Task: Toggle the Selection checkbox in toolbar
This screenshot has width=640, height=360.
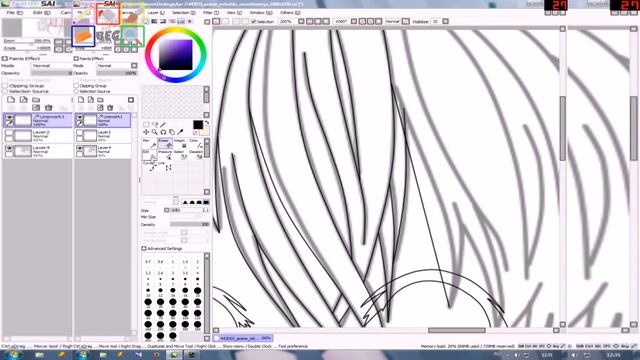Action: 253,21
